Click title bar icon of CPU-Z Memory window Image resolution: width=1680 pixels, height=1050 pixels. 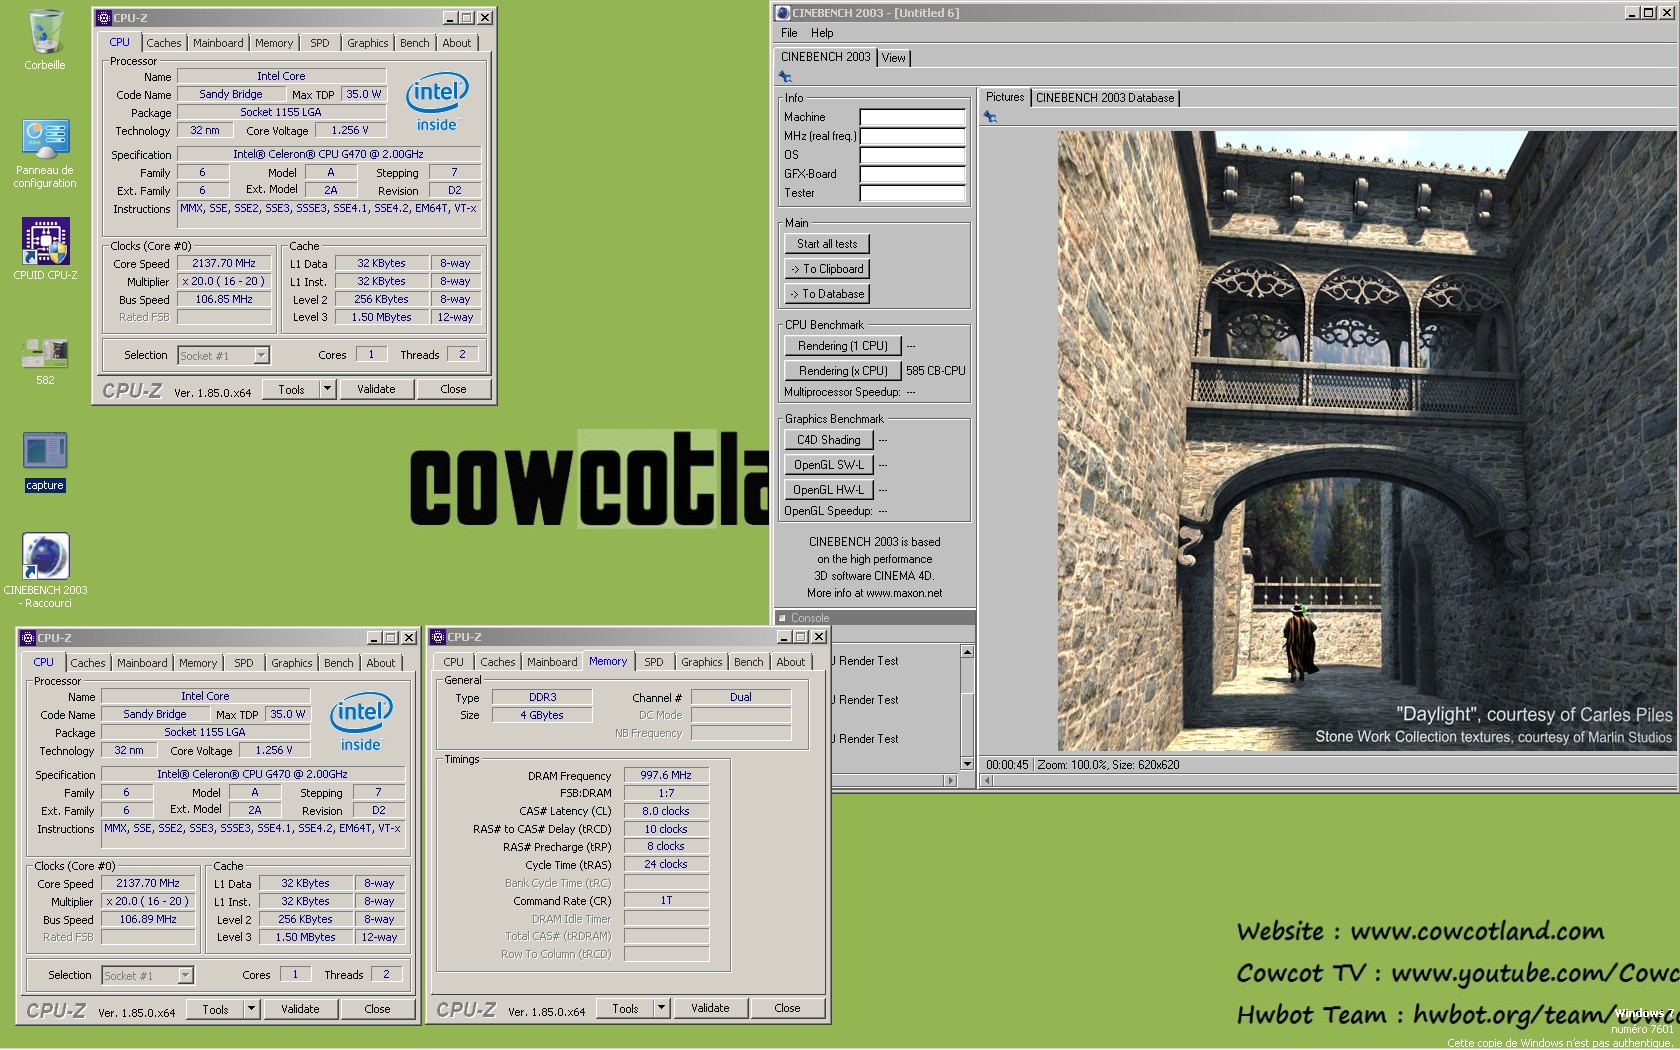(x=438, y=637)
